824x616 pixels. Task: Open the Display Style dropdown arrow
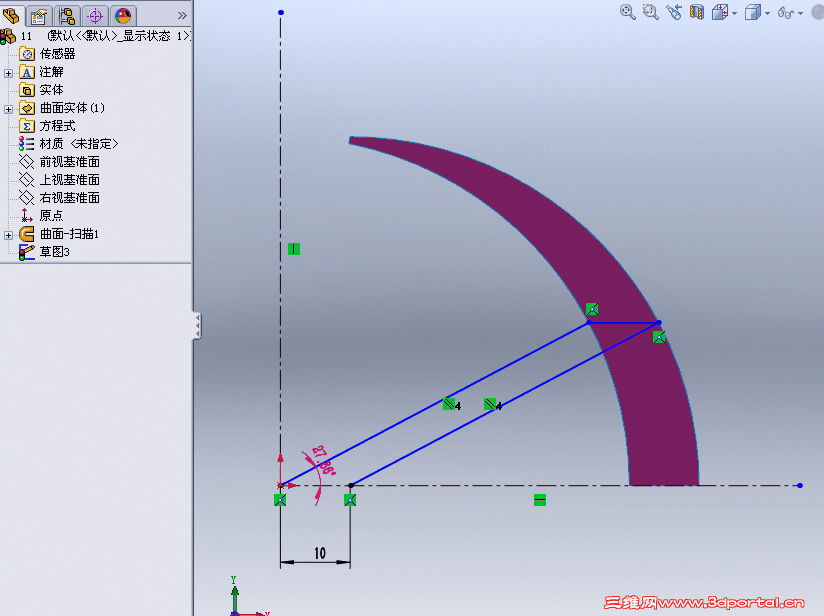coord(767,14)
